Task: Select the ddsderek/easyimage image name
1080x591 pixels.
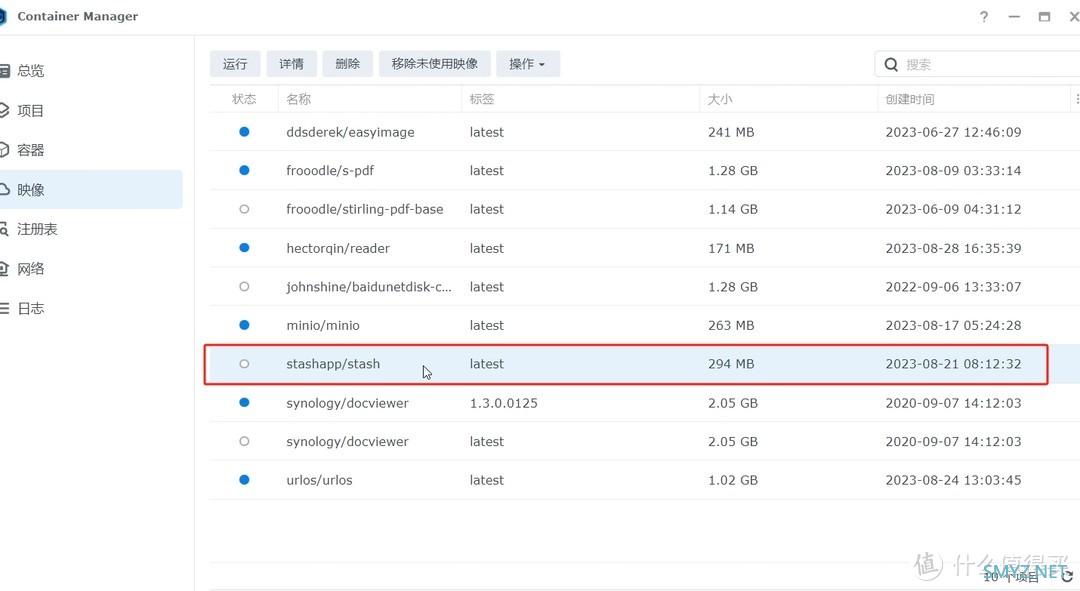Action: [350, 132]
